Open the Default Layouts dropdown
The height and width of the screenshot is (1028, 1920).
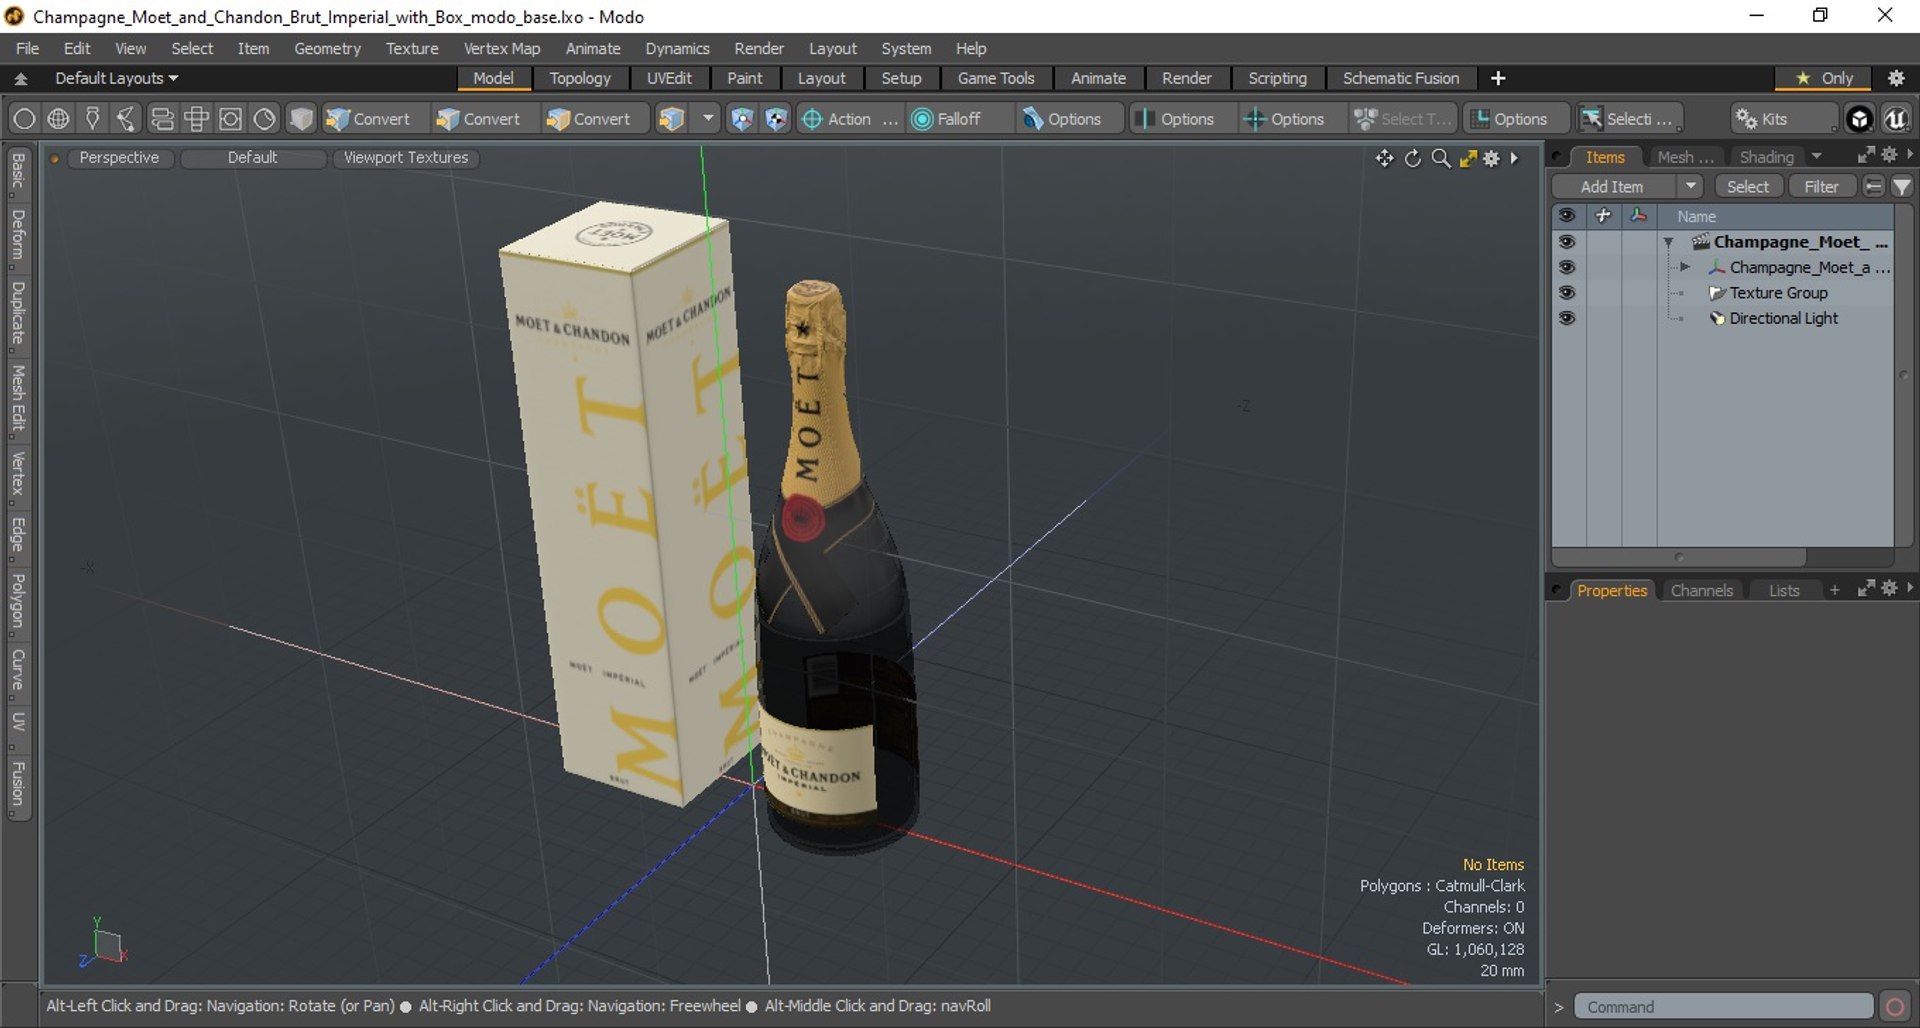(116, 78)
